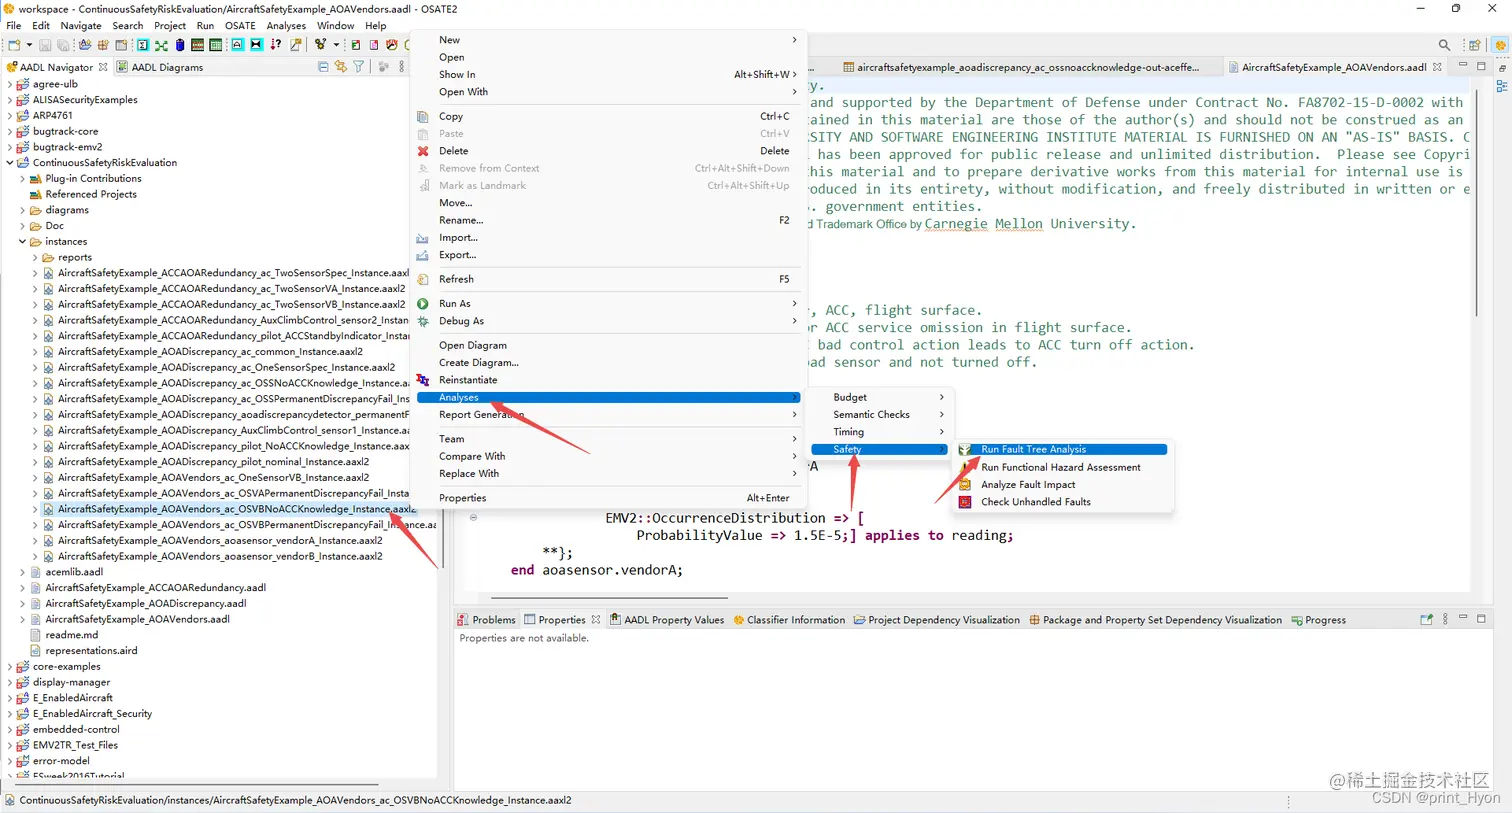Select AircraftSafetyExample_AOAVendors_ac_OSVBNoACCKnowledge_Instance.aaxl2 file

click(236, 509)
